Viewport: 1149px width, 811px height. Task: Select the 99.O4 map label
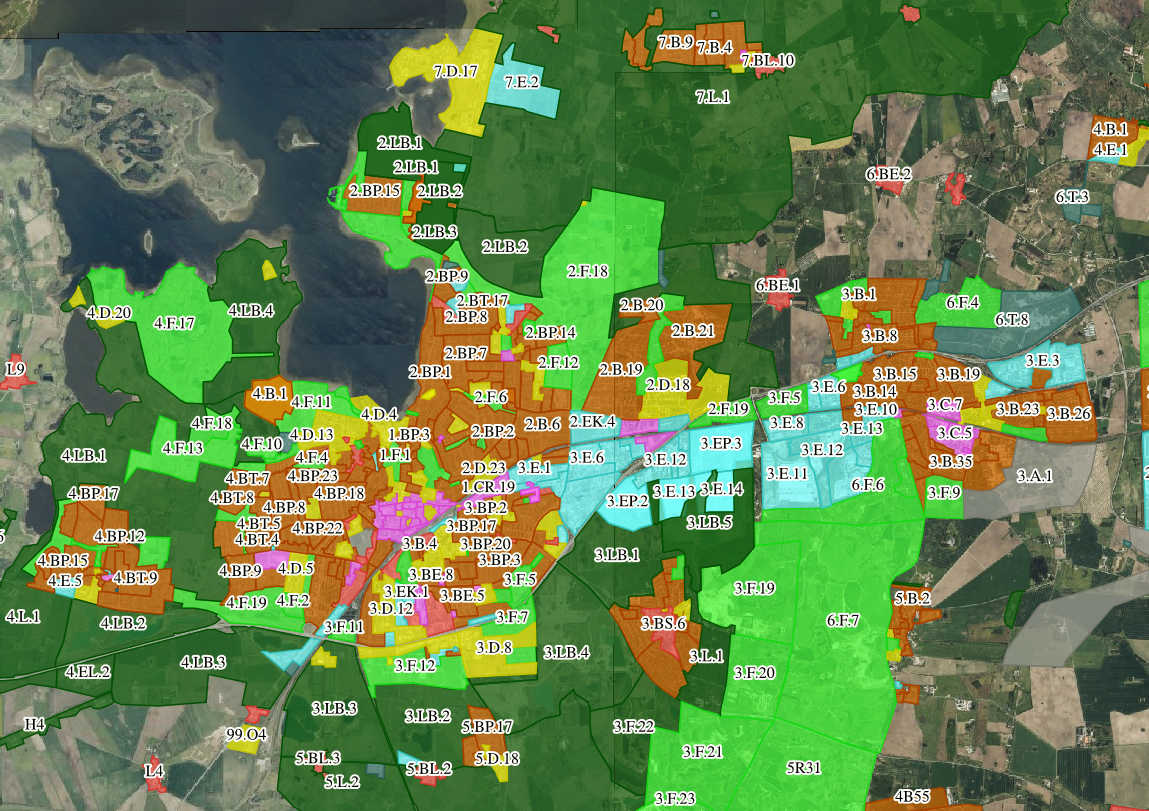coord(246,735)
